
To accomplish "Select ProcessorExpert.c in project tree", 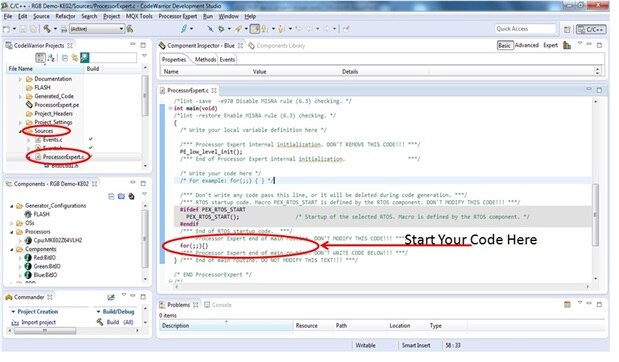I will click(x=59, y=157).
